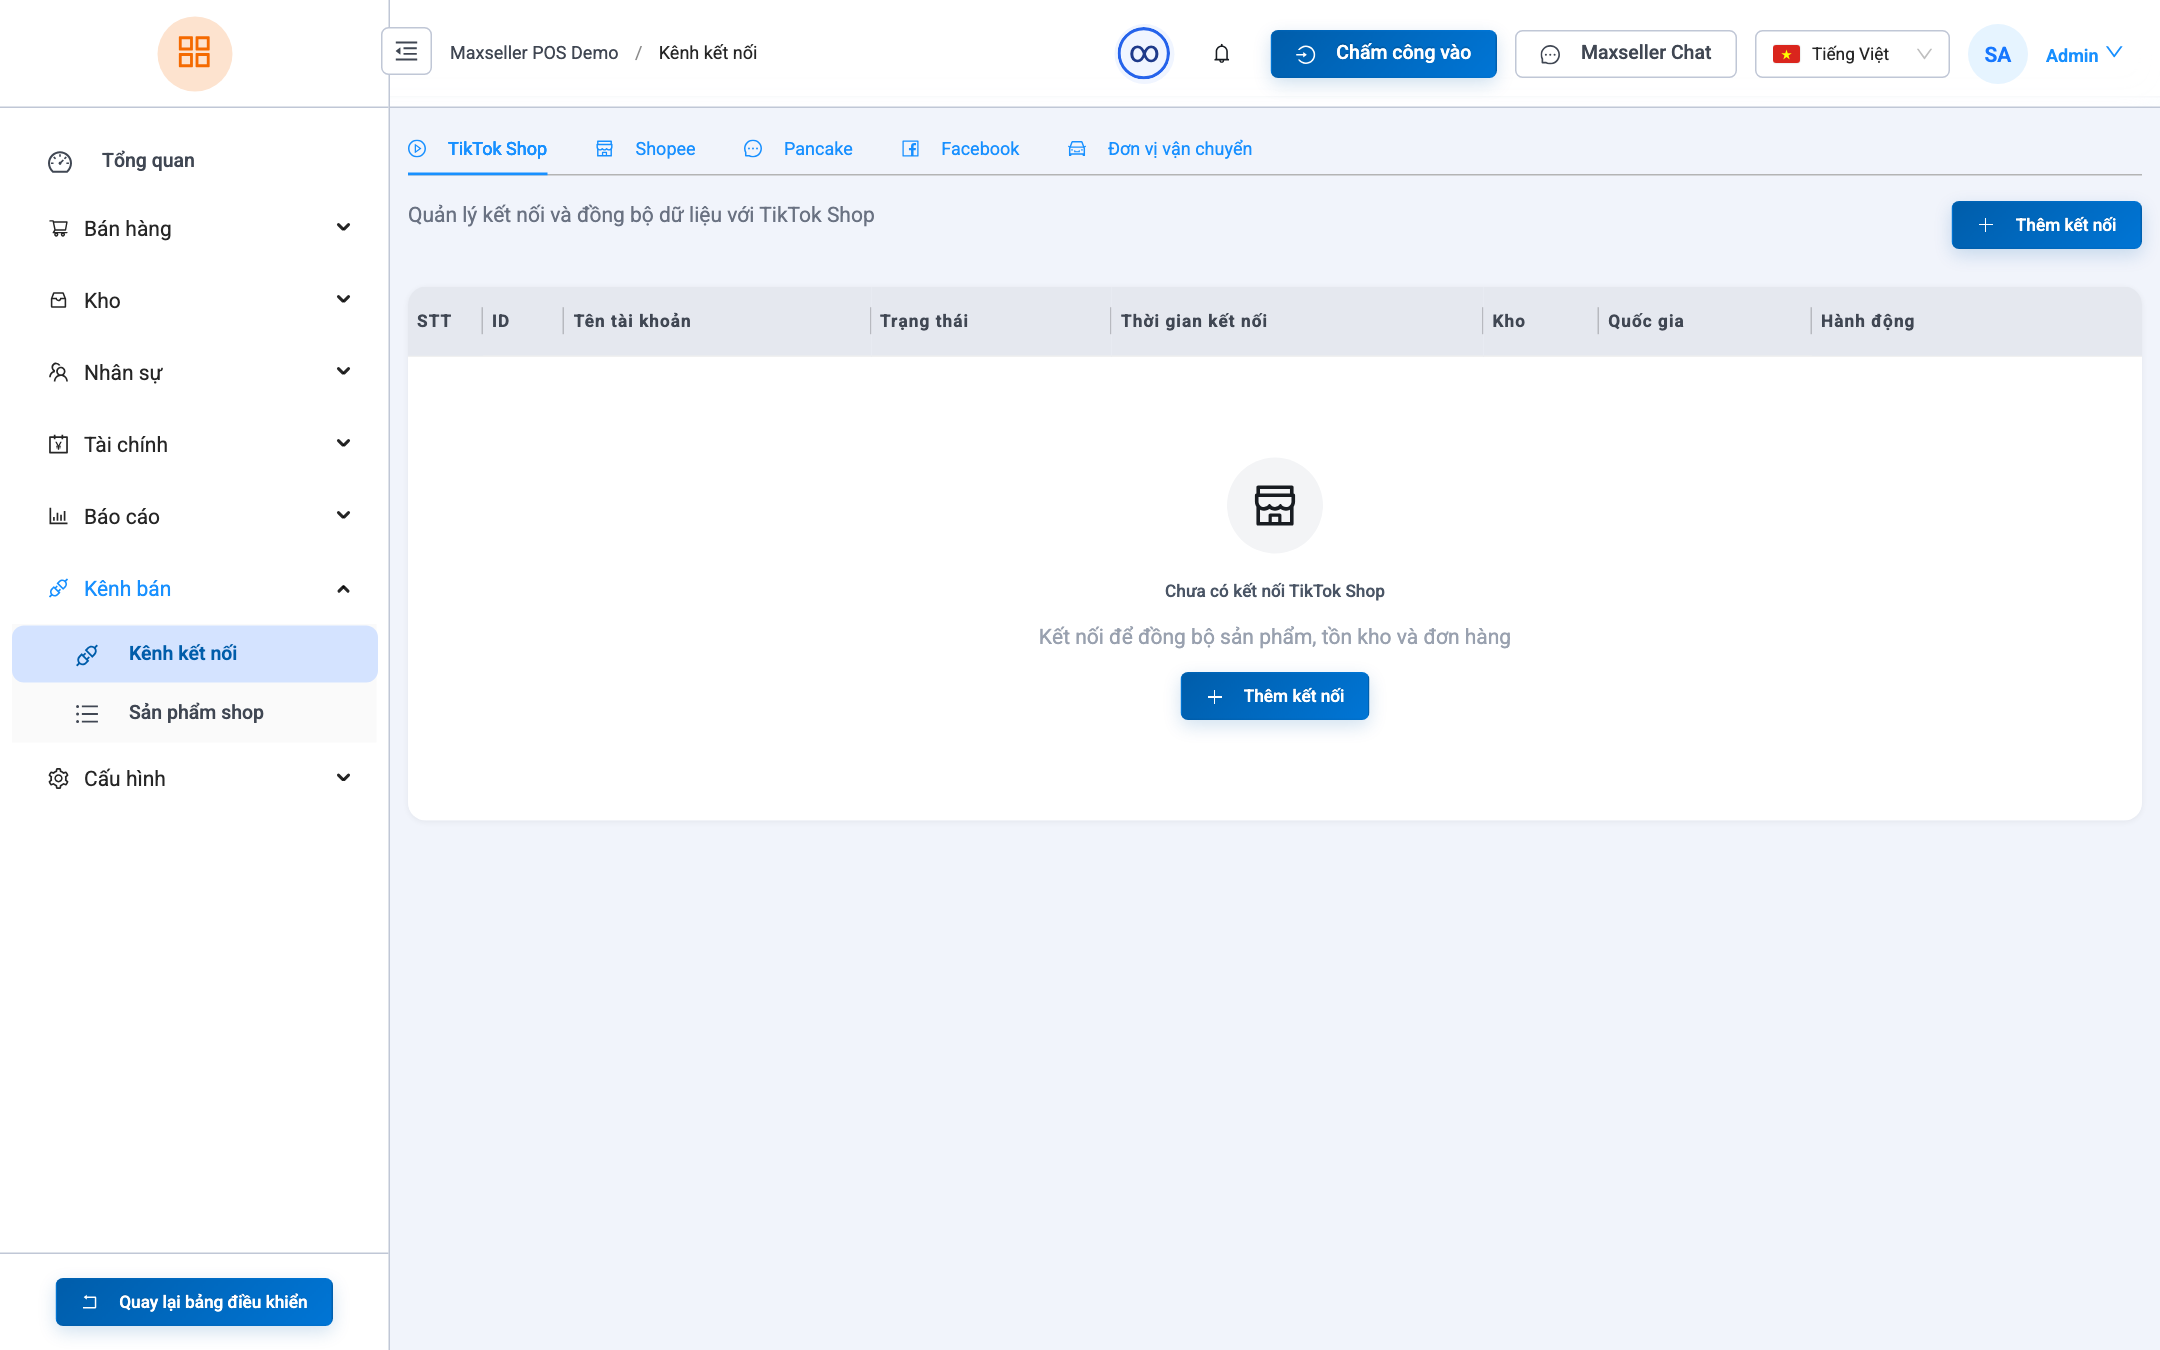The image size is (2160, 1350).
Task: Click the orange grid logo icon
Action: pos(194,53)
